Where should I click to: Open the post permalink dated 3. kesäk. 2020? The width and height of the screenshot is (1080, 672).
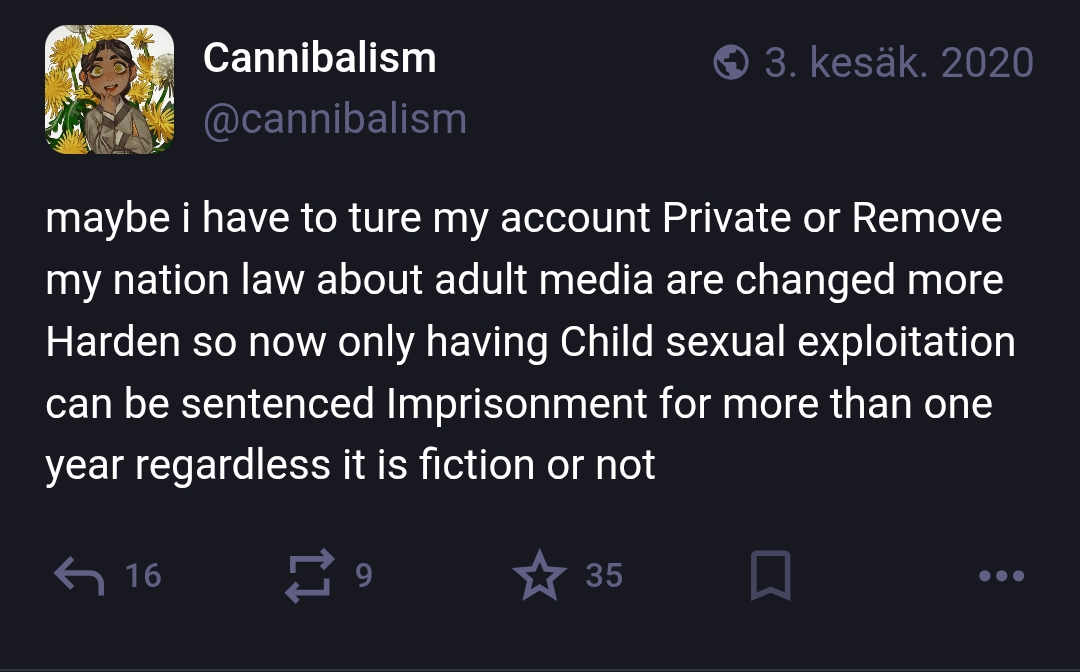coord(899,63)
